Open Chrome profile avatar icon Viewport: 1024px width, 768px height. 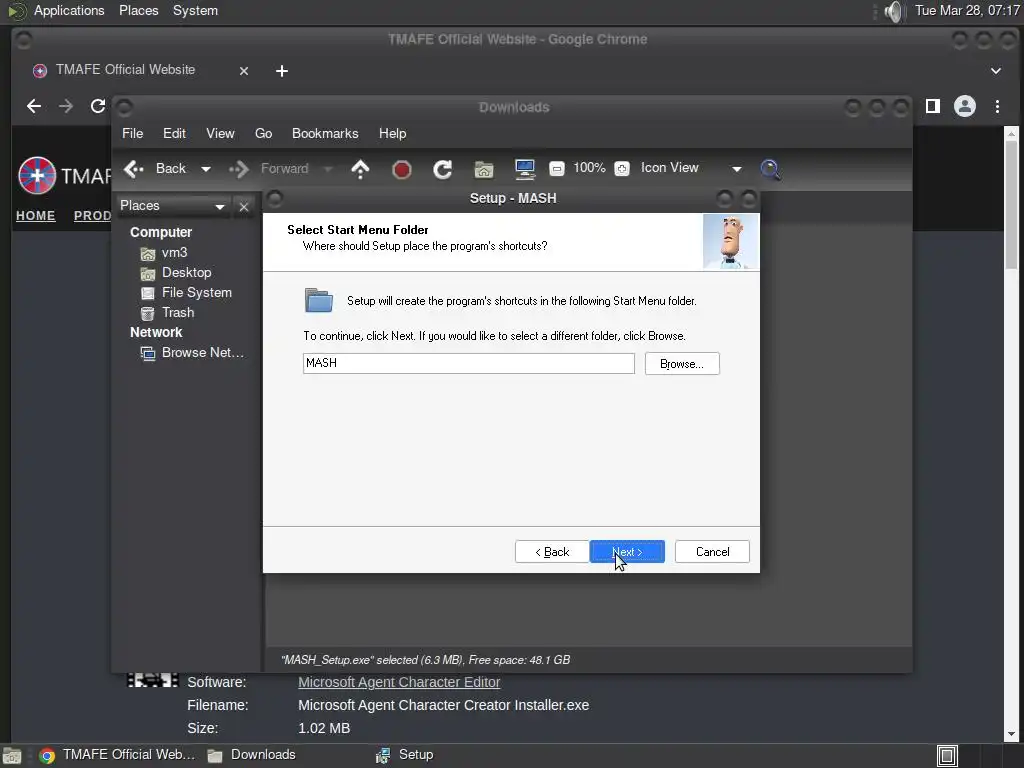[965, 106]
